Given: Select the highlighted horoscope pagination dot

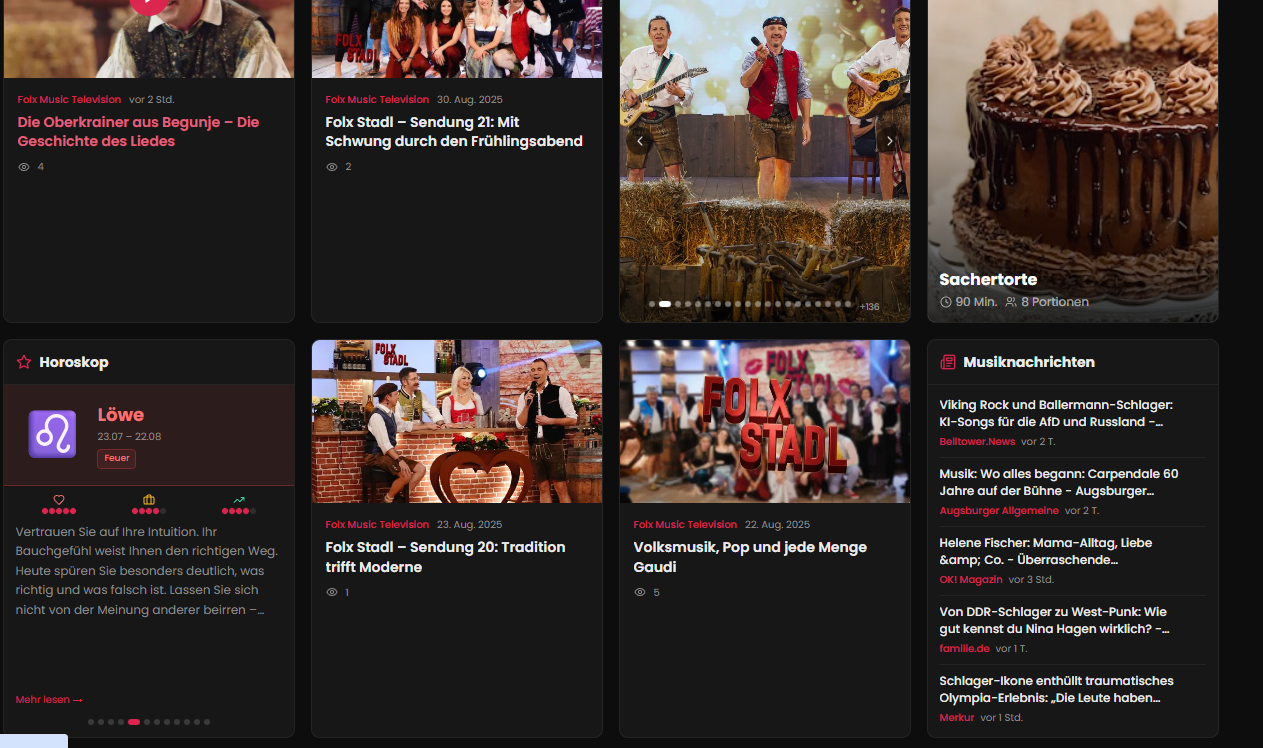Looking at the screenshot, I should click(134, 722).
